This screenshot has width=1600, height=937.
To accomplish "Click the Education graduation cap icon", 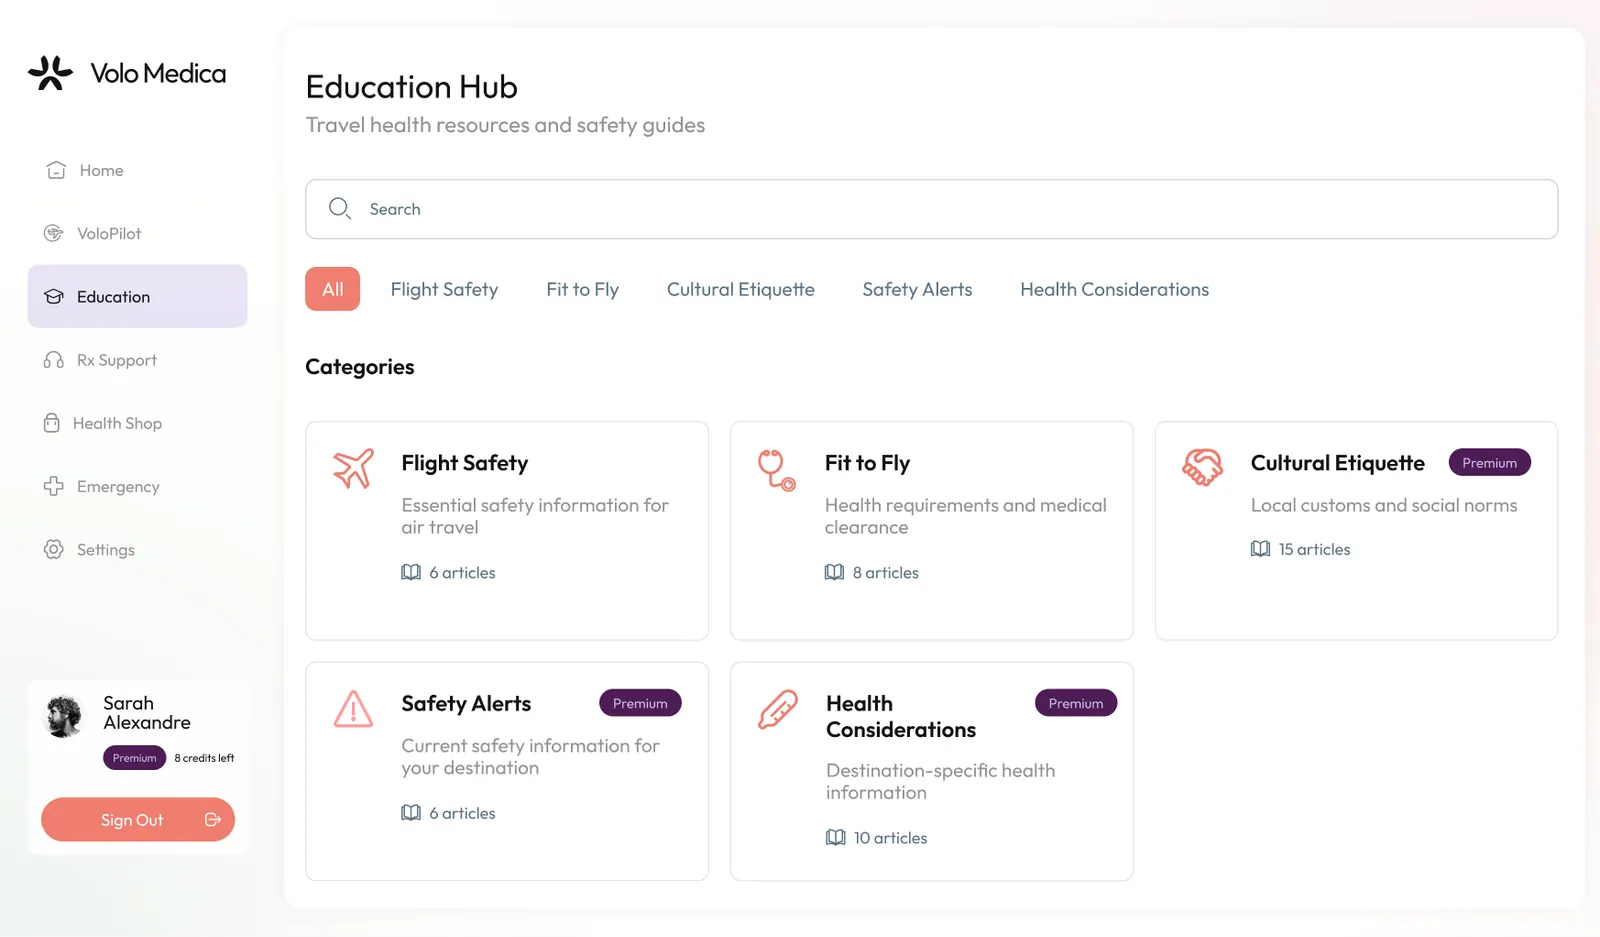I will (x=54, y=297).
